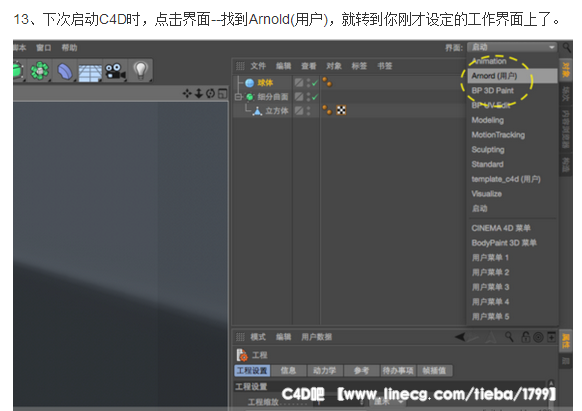Screen dimensions: 582x411
Task: Click the phong tag on 球体 row
Action: [327, 82]
